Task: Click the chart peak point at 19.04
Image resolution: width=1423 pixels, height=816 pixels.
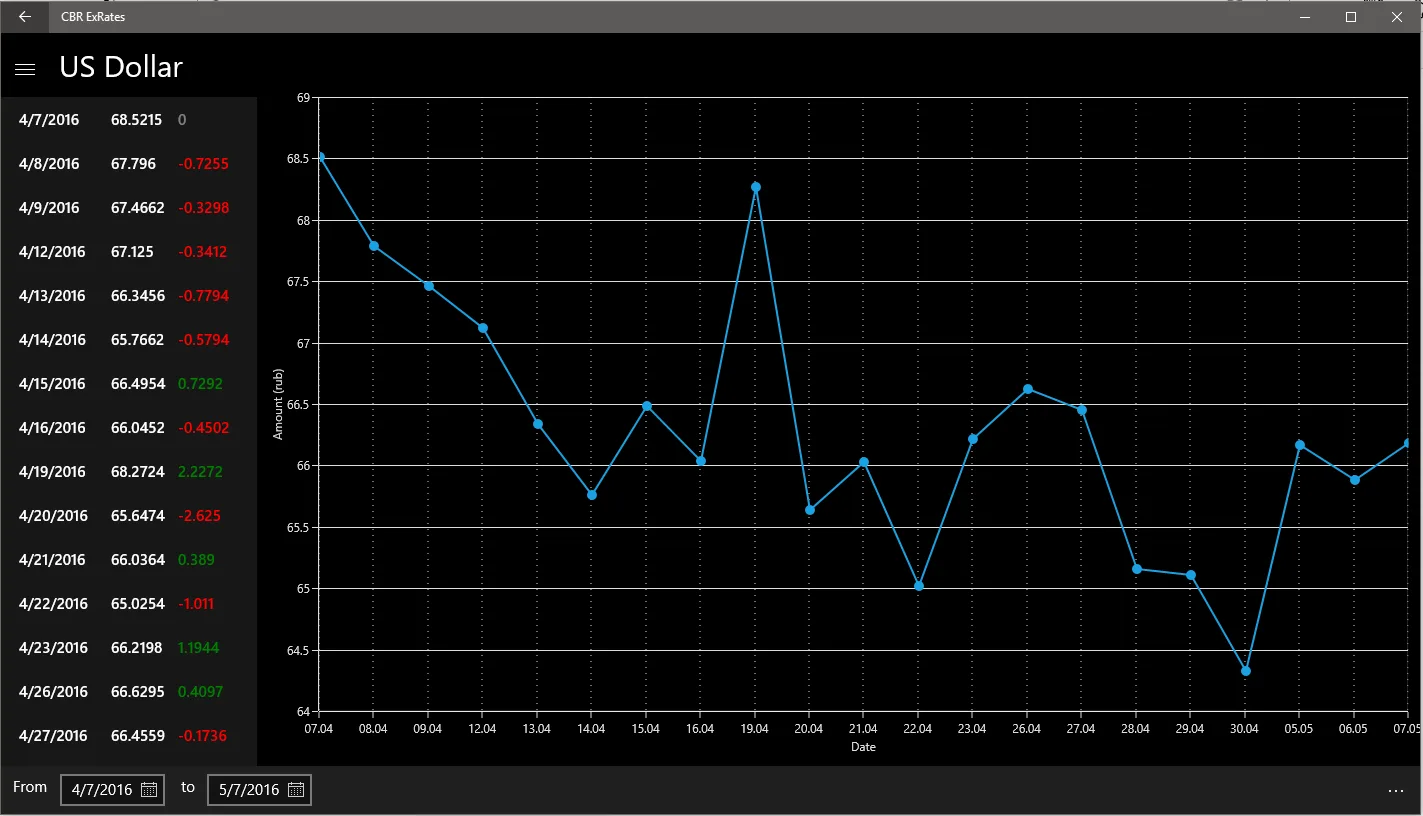Action: (x=756, y=187)
